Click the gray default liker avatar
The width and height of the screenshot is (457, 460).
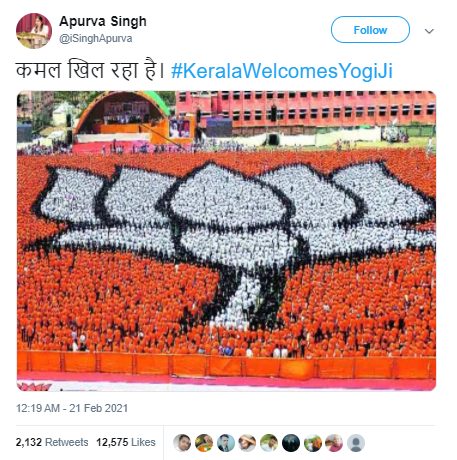(x=356, y=443)
